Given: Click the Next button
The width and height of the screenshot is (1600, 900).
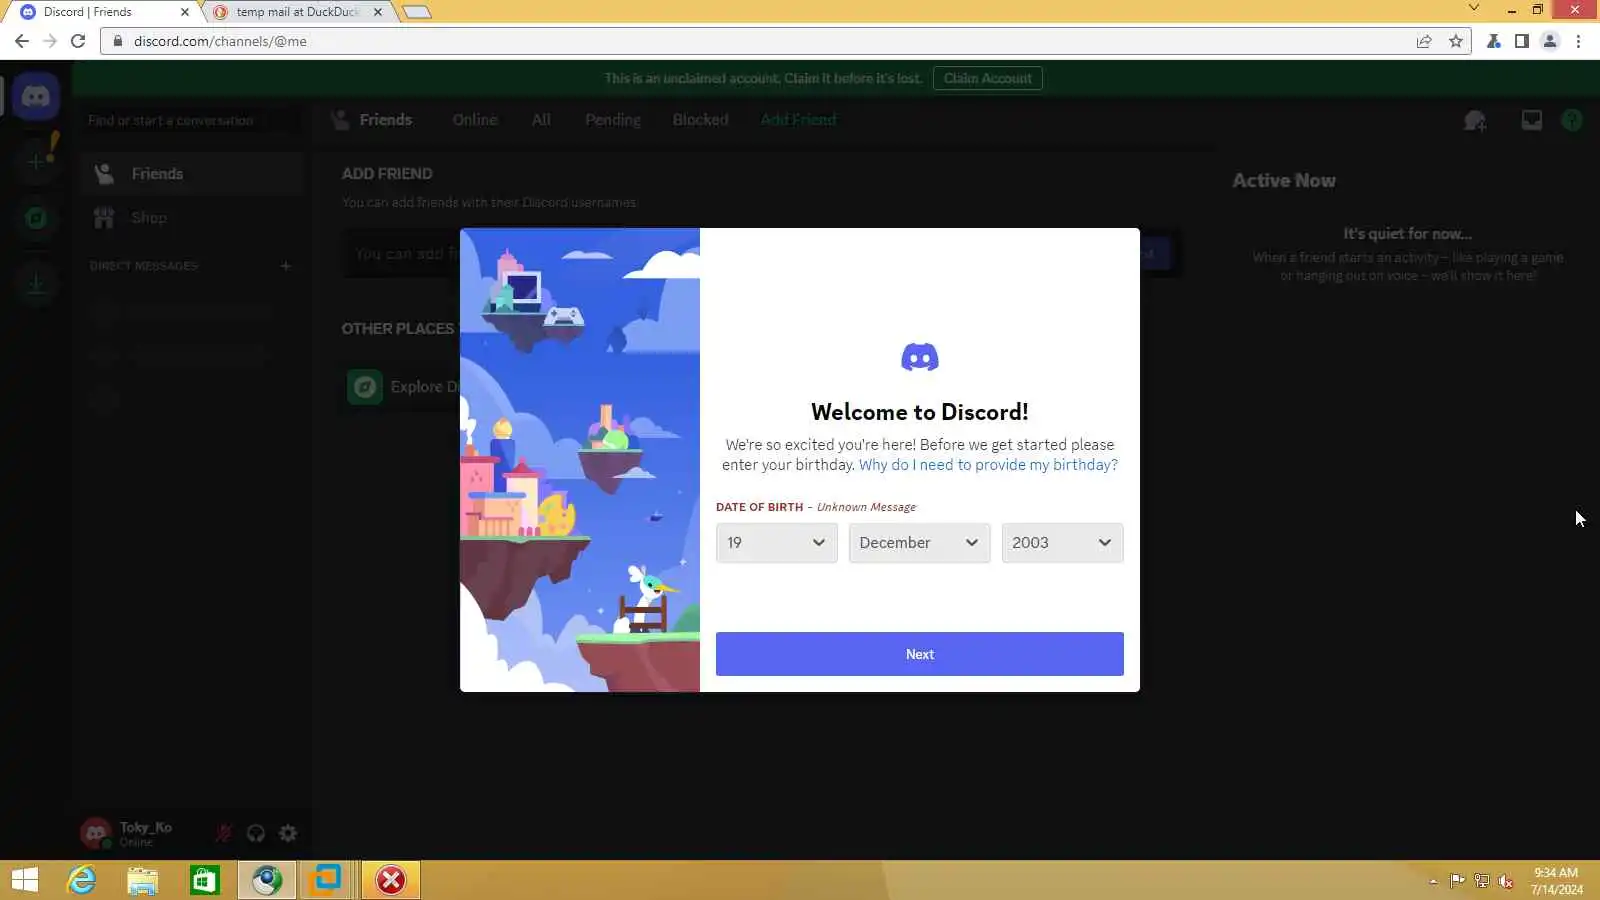Looking at the screenshot, I should pyautogui.click(x=920, y=654).
